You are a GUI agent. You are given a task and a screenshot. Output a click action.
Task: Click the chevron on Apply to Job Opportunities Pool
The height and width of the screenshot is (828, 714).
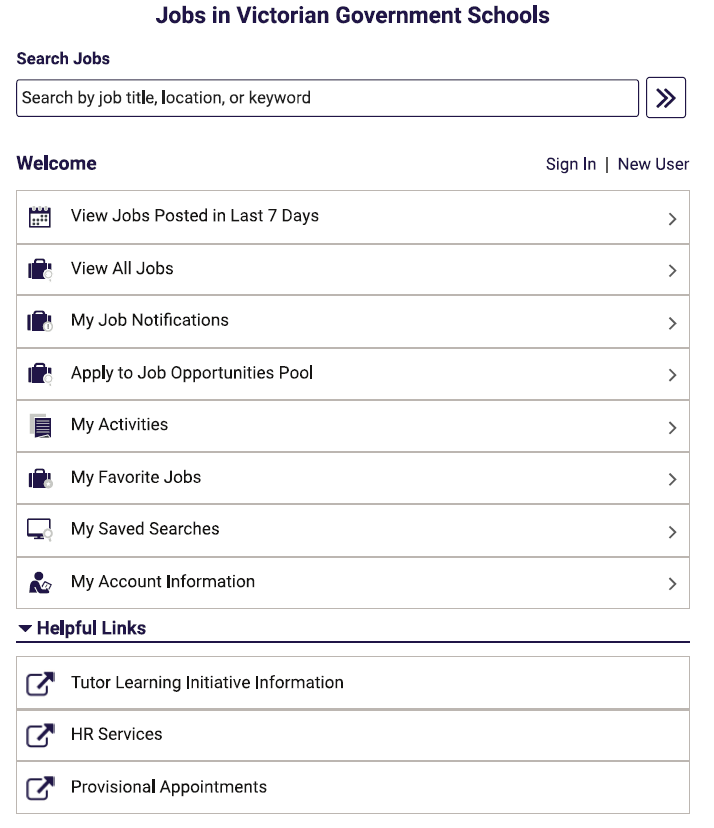(x=672, y=375)
